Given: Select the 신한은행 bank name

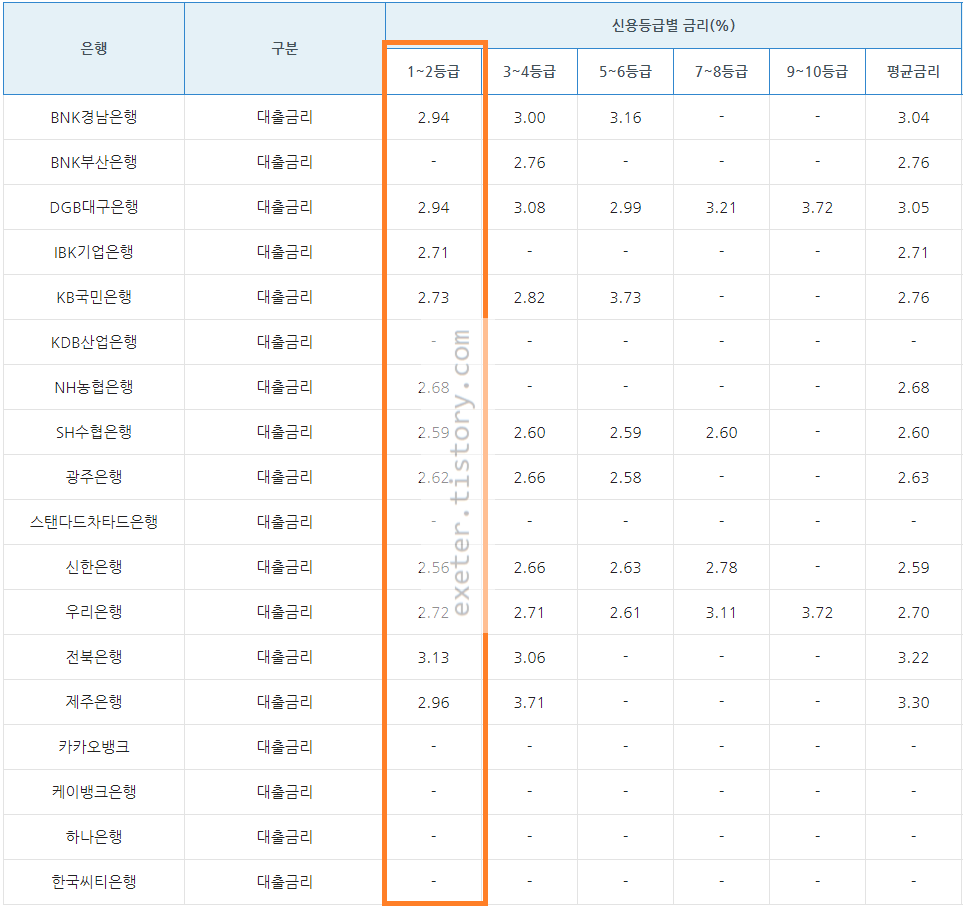Looking at the screenshot, I should [94, 567].
